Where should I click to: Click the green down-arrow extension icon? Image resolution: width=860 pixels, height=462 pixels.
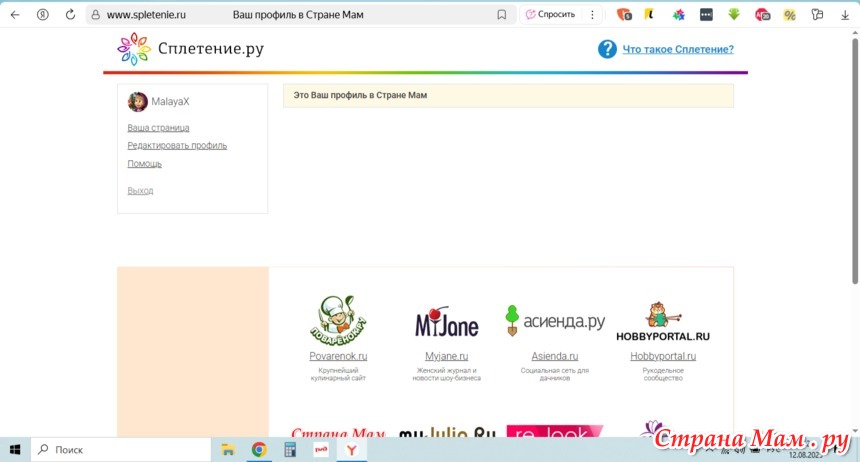pos(734,15)
